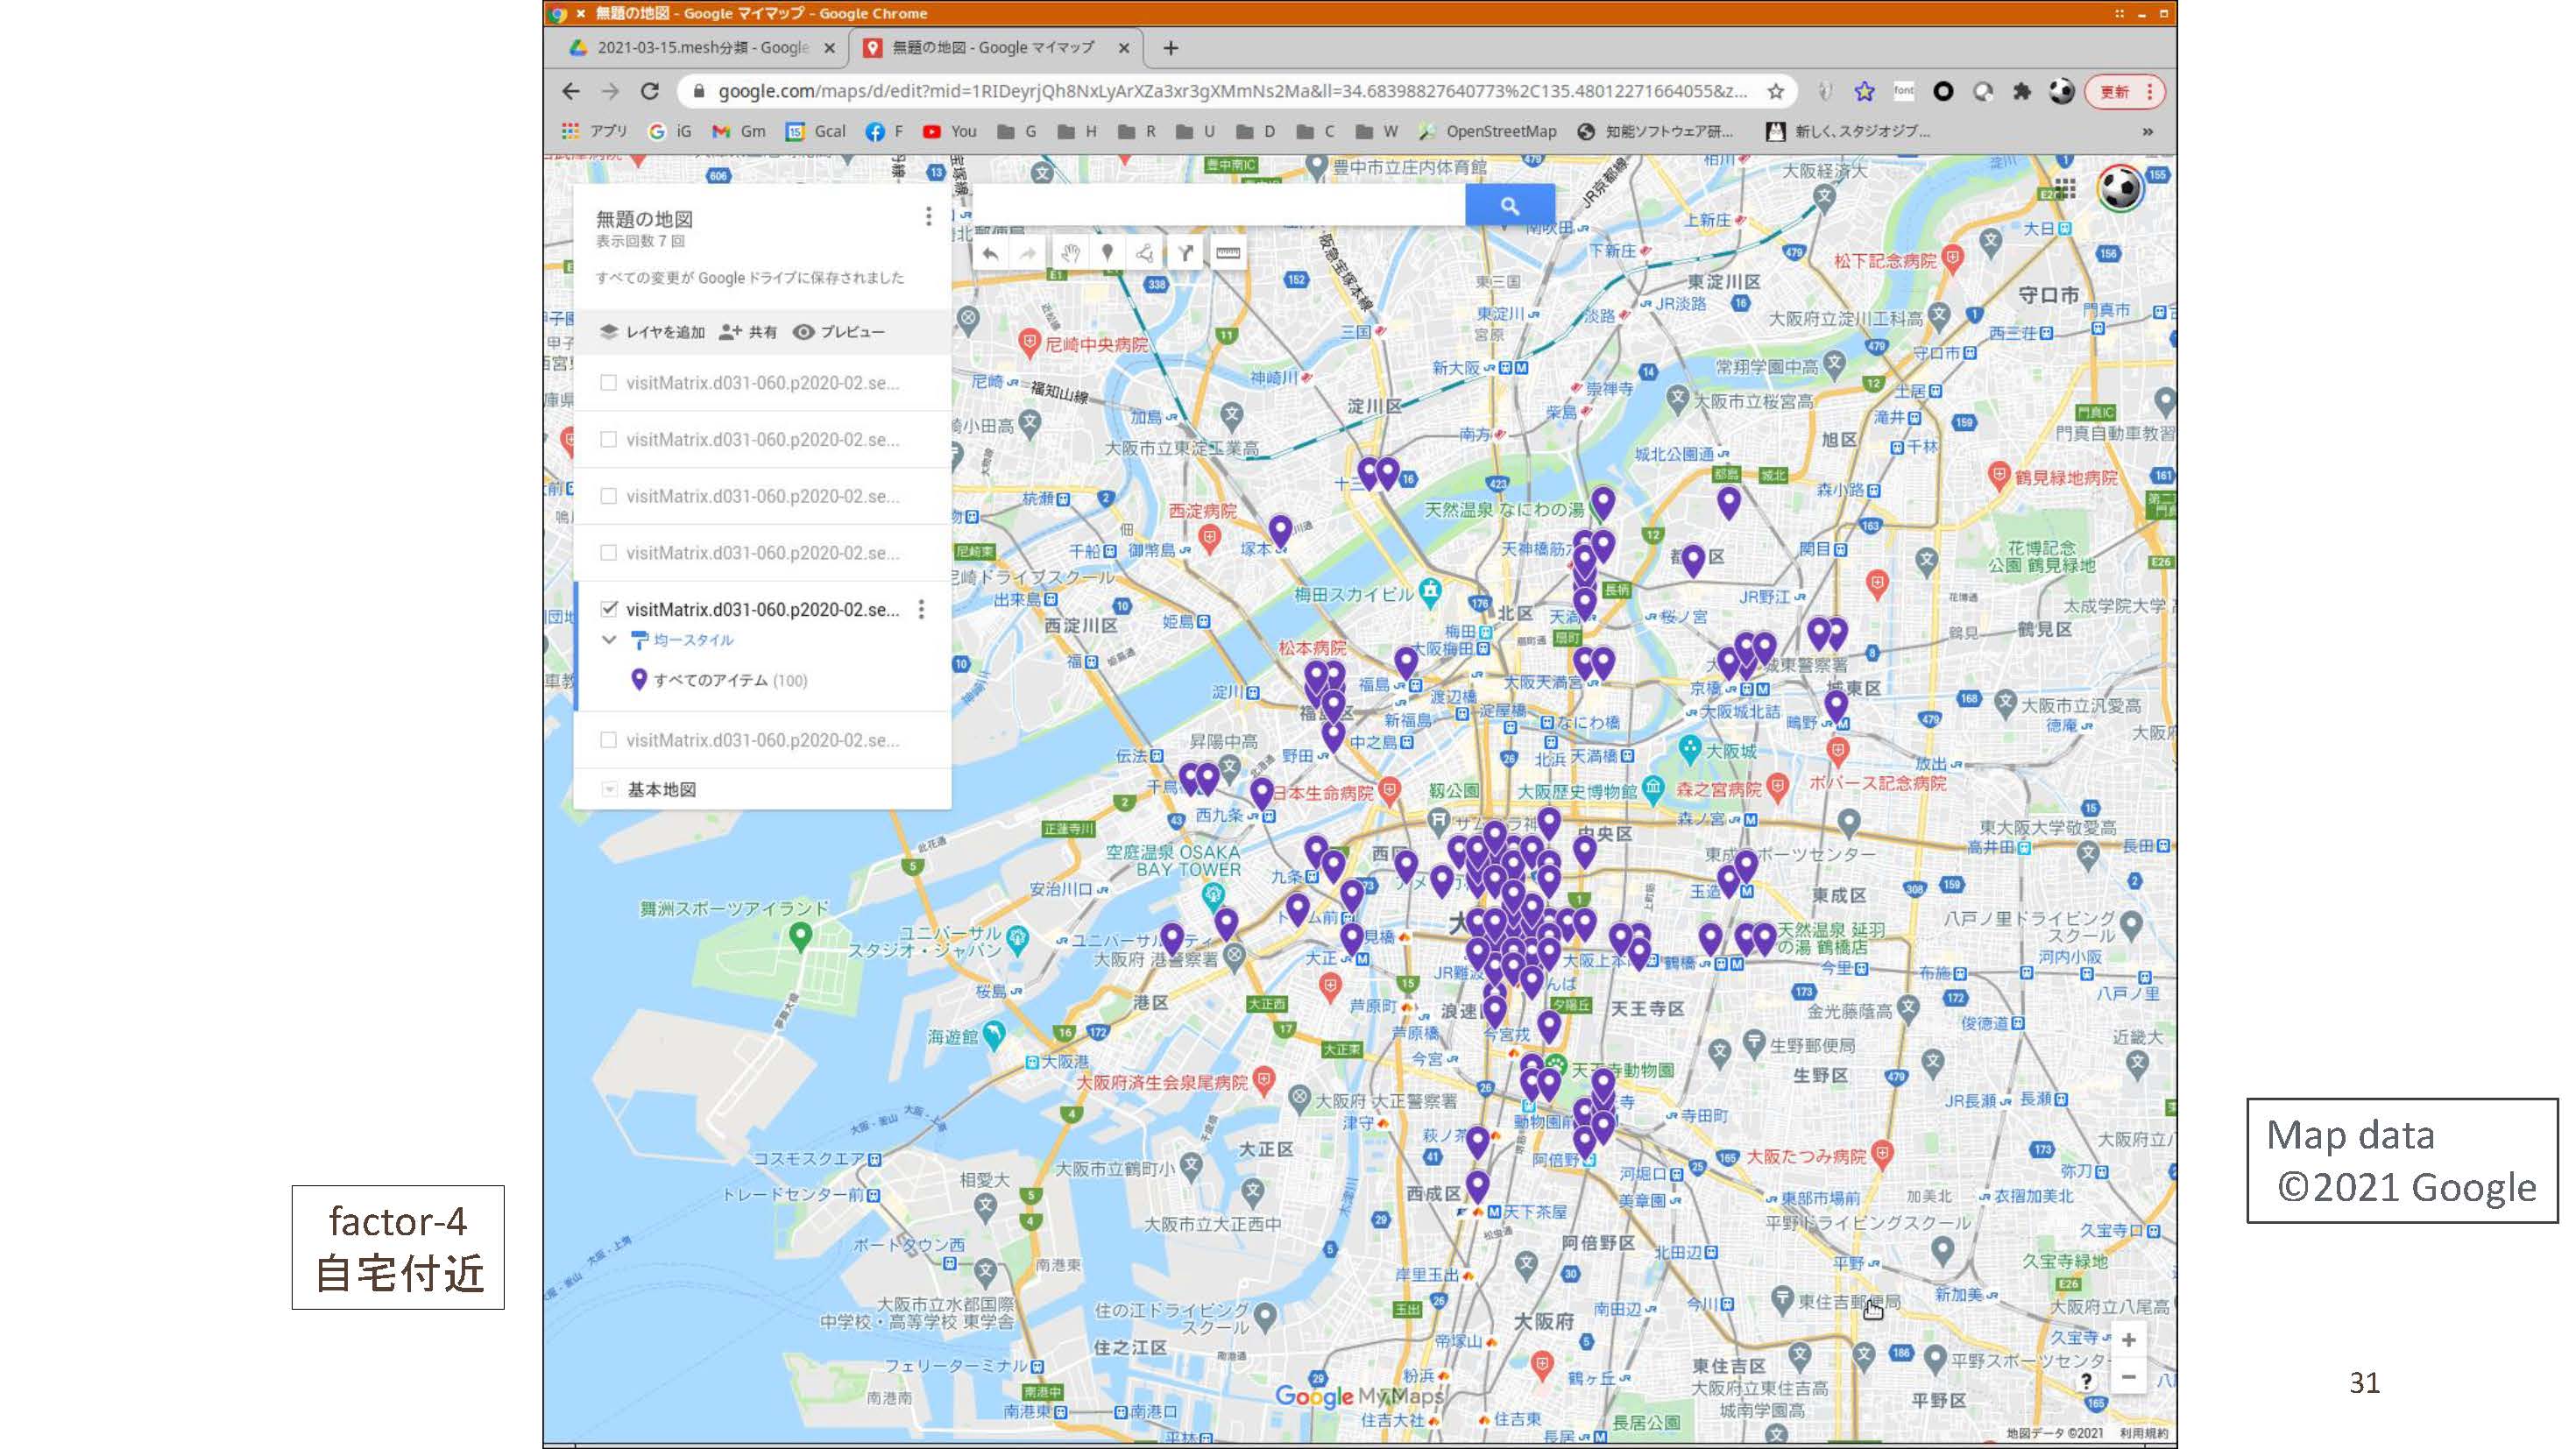Open the W bookmark folder

click(1378, 131)
